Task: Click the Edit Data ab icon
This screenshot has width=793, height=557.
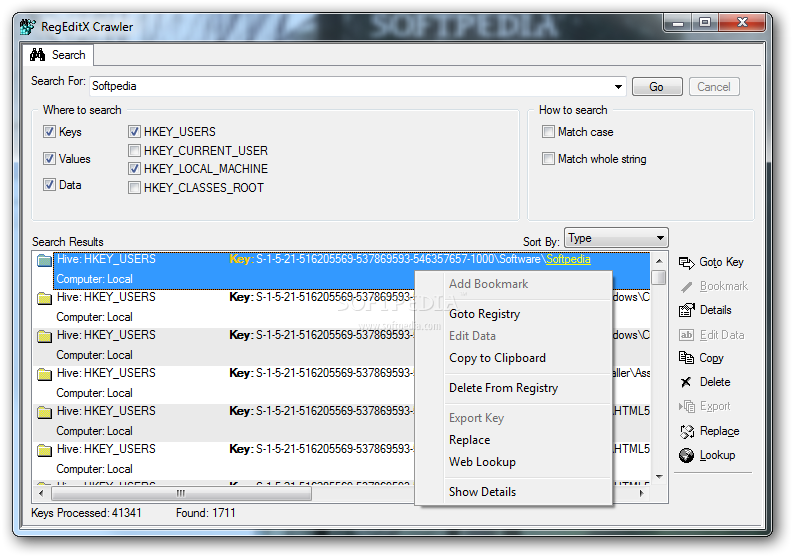Action: pos(686,335)
